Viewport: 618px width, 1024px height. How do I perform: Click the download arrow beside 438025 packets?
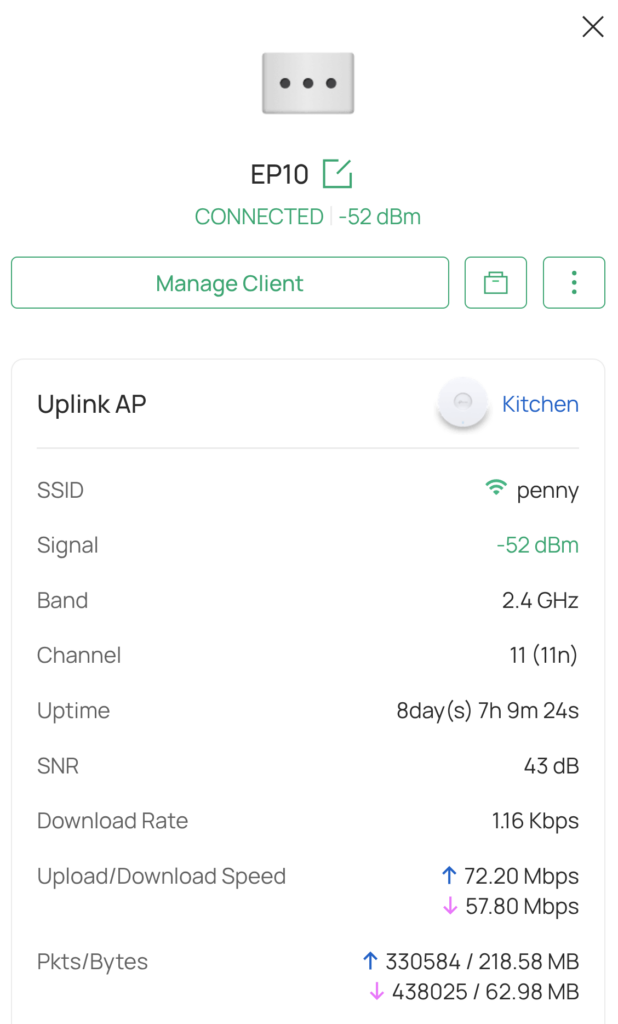click(377, 992)
